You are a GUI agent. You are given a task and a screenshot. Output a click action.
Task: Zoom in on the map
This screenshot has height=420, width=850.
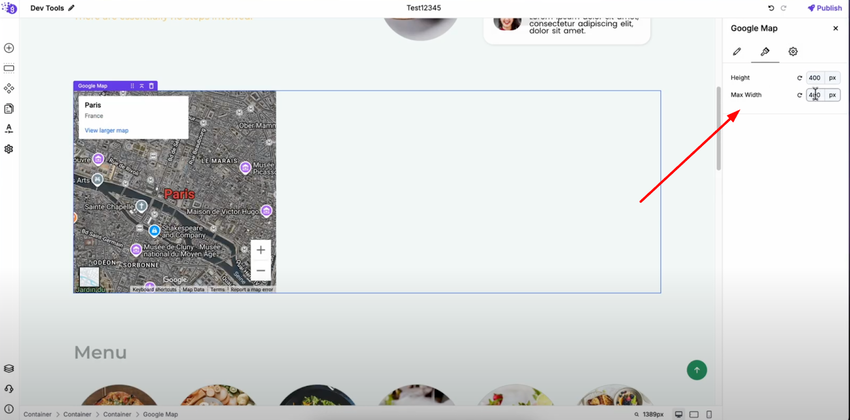click(x=261, y=250)
